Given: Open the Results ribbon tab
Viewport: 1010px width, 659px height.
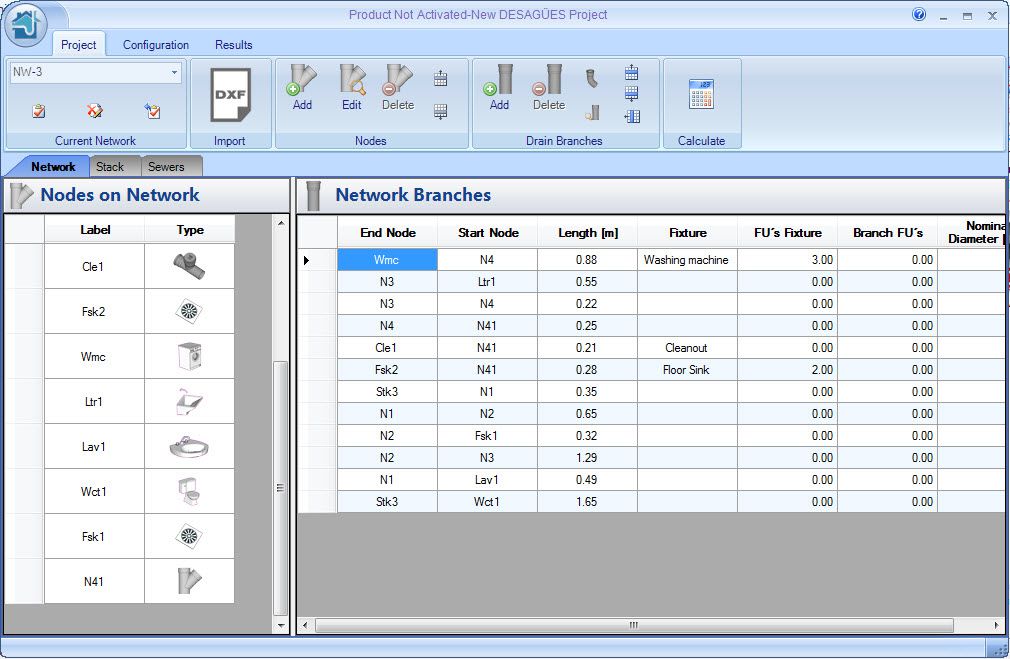Looking at the screenshot, I should (234, 45).
